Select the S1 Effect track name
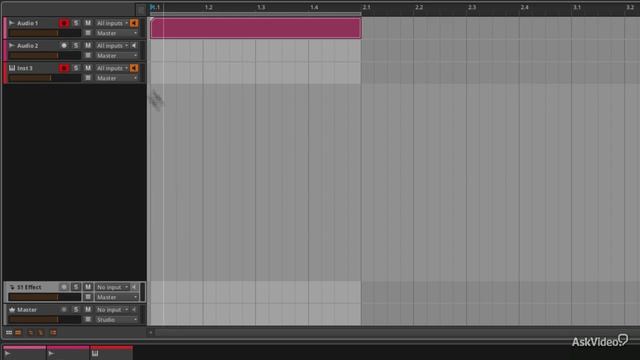Screen dimensions: 640x360 coord(29,287)
